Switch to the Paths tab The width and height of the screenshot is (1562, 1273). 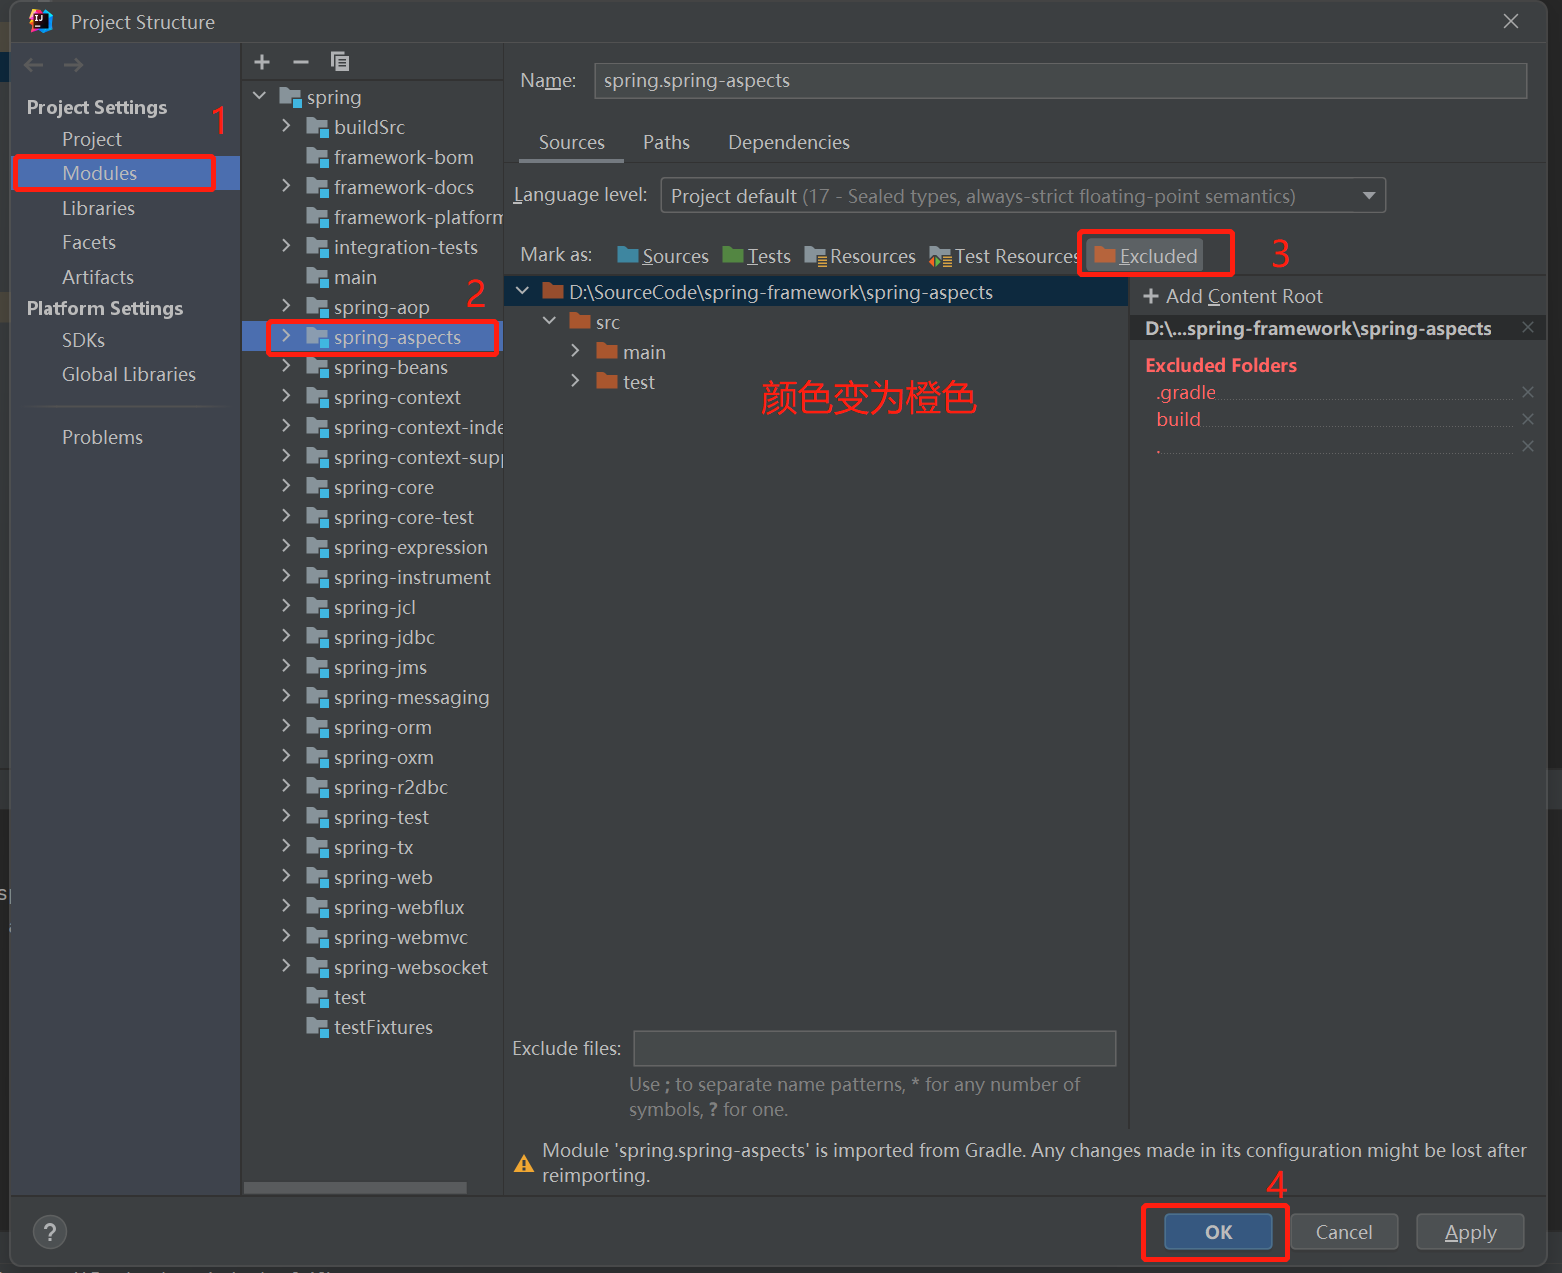coord(667,142)
